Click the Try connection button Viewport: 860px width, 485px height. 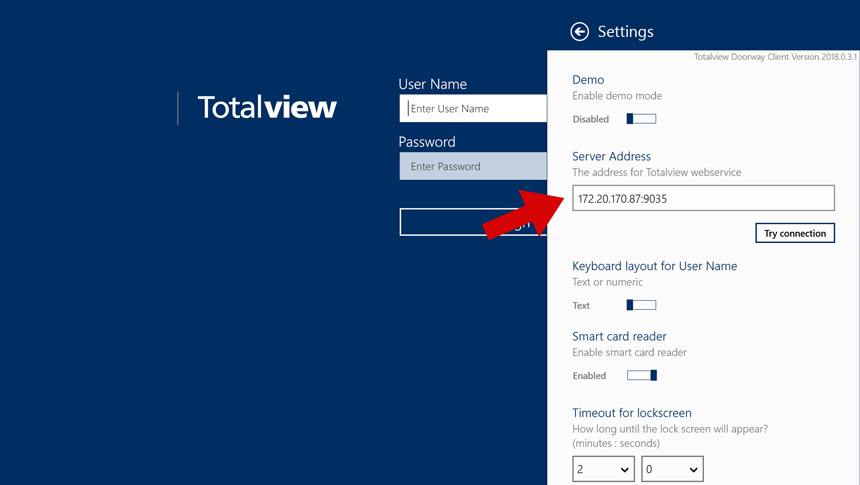tap(795, 233)
